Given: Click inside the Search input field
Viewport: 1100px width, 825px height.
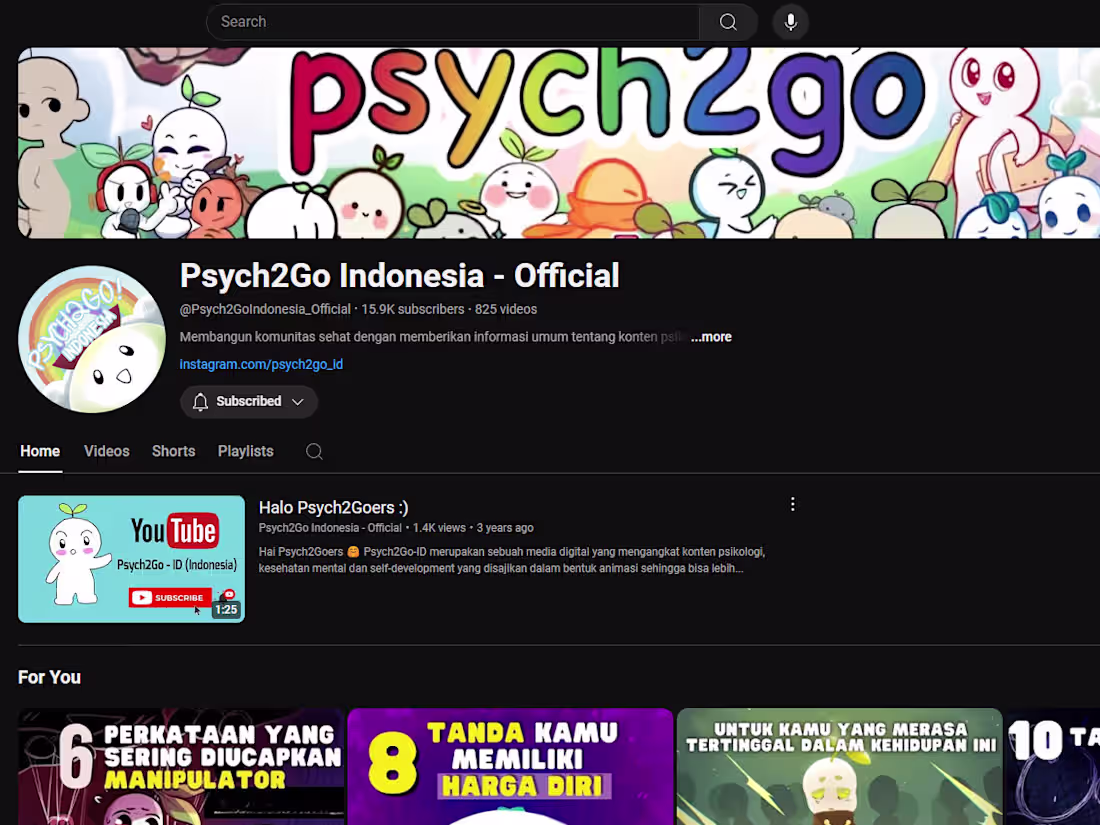Looking at the screenshot, I should point(450,21).
